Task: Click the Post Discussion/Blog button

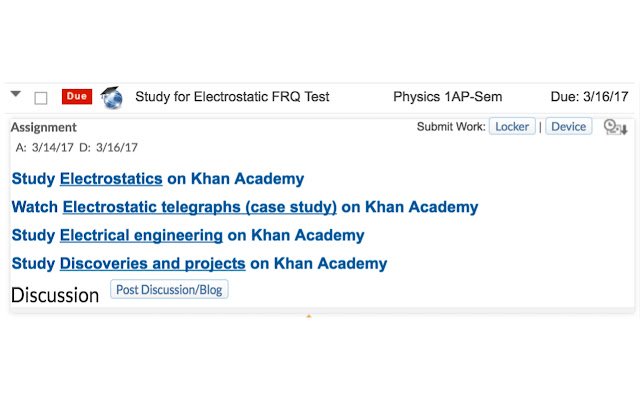Action: [169, 290]
